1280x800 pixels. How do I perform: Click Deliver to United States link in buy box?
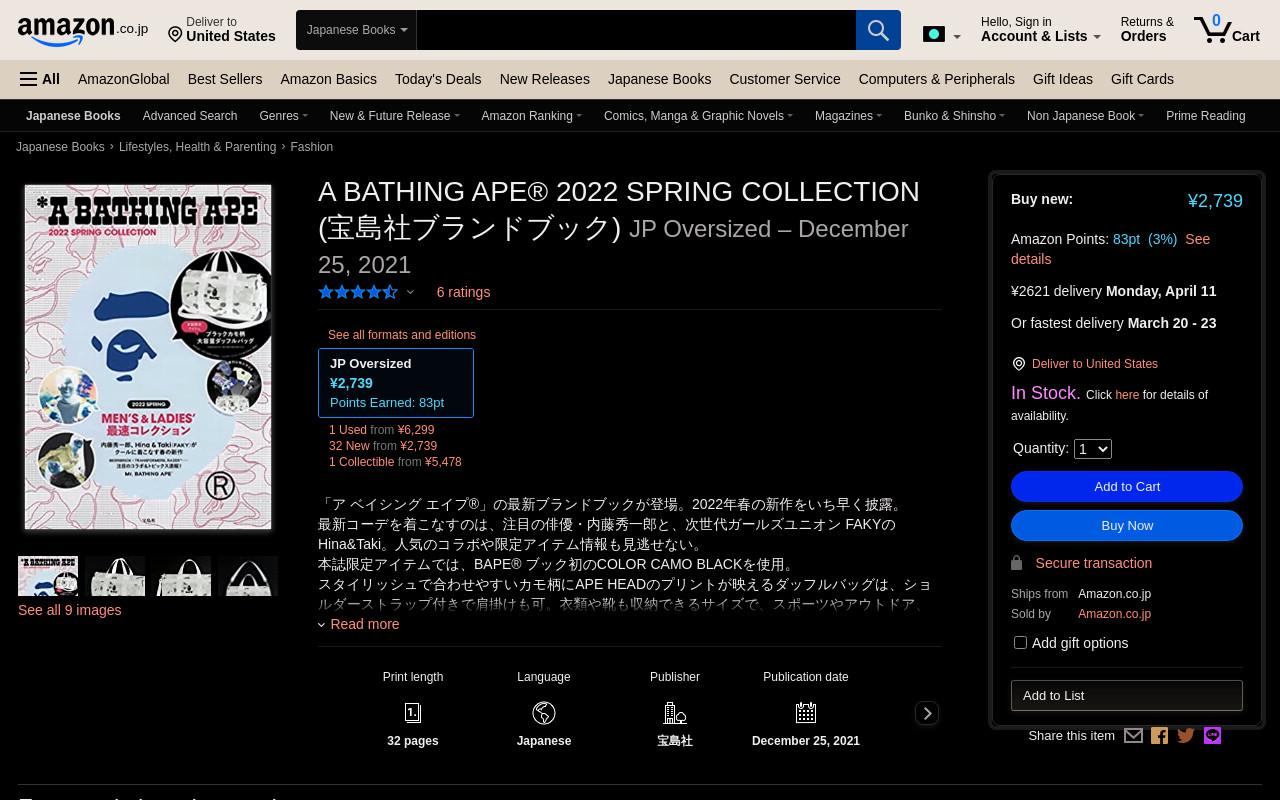1095,364
